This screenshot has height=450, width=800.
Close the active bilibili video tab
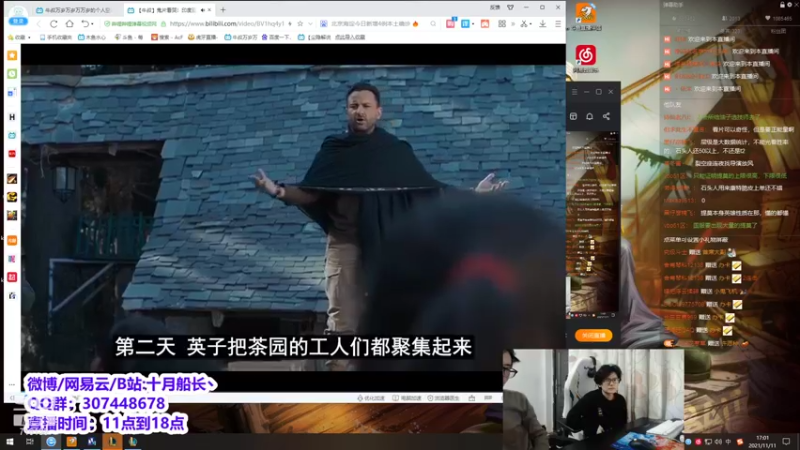(209, 10)
